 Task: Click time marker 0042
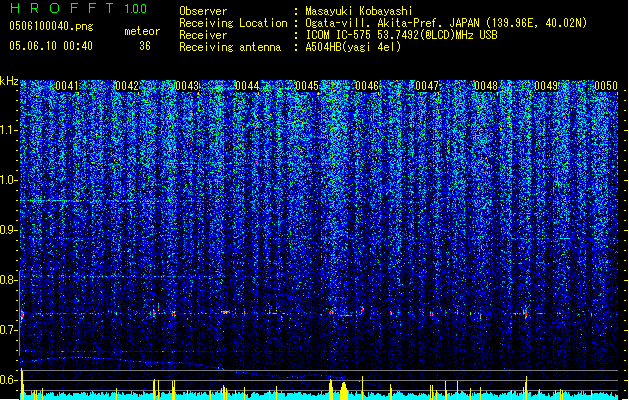click(x=127, y=86)
